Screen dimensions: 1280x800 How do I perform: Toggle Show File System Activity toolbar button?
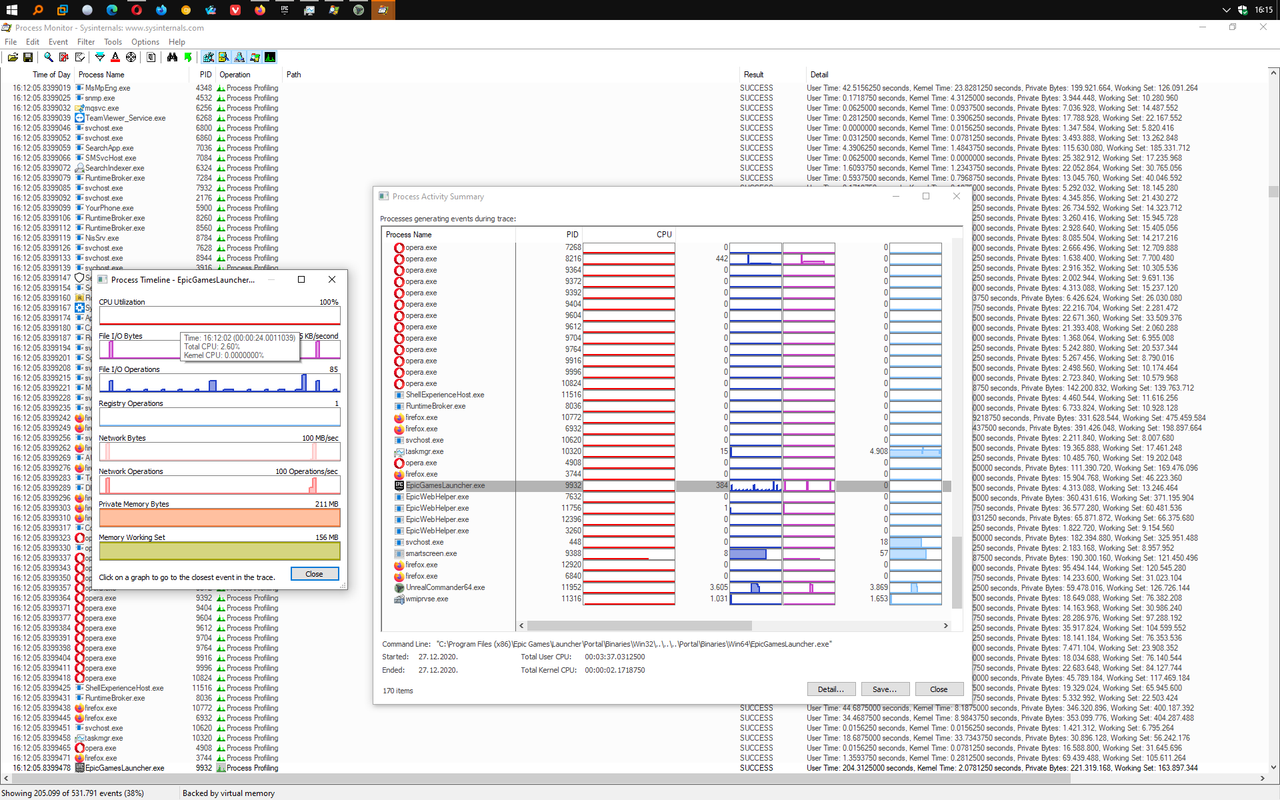tap(224, 57)
